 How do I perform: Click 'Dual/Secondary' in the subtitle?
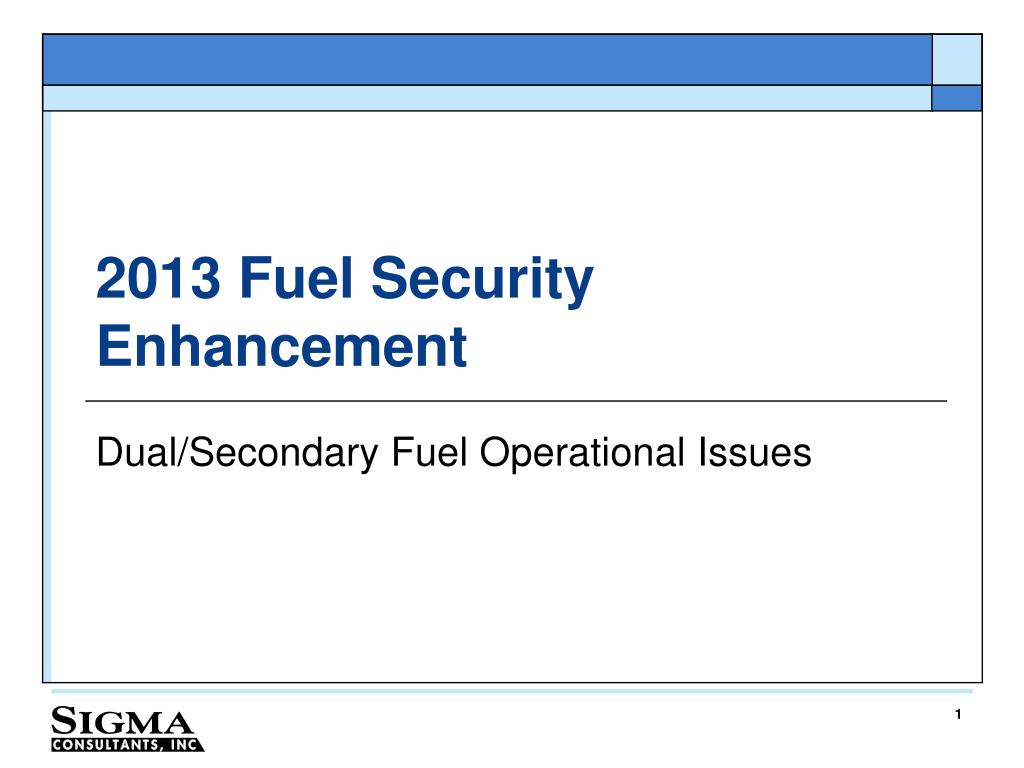237,453
